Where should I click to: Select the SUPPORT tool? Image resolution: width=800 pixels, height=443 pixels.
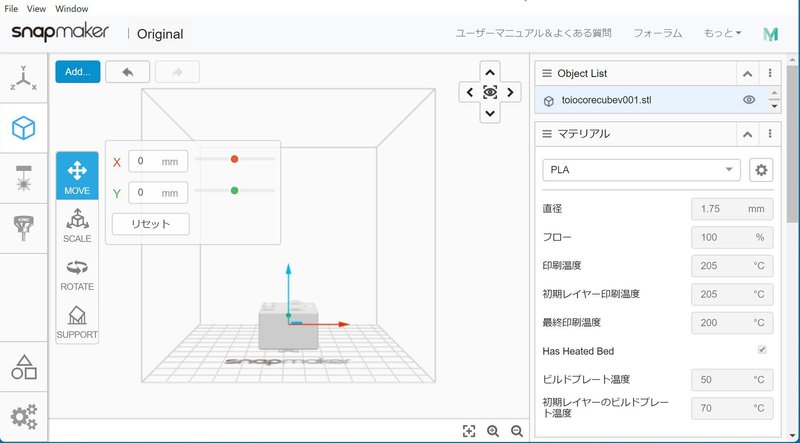coord(77,323)
